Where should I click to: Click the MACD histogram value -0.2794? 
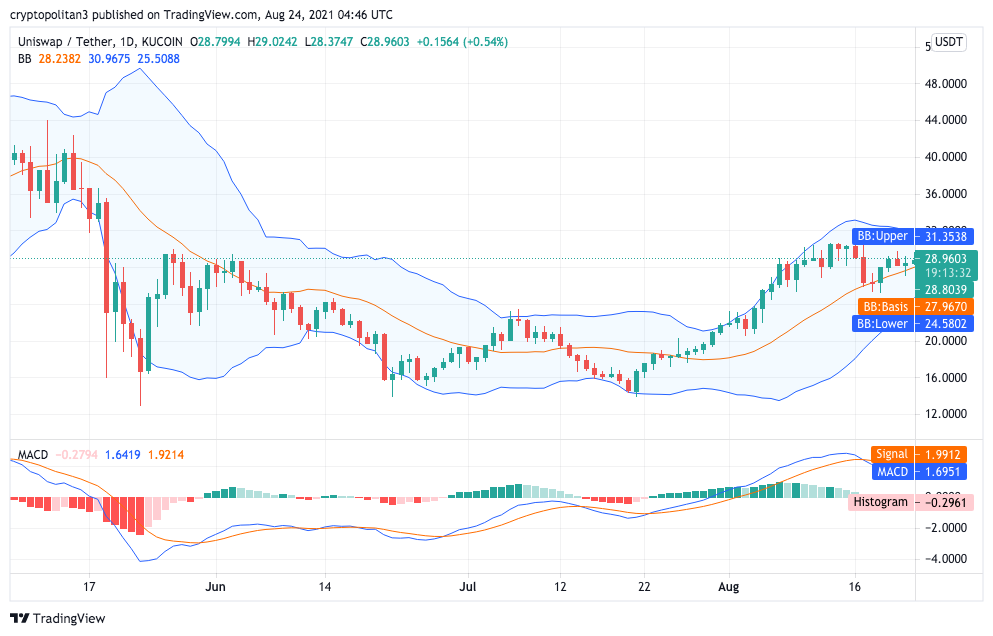[77, 455]
